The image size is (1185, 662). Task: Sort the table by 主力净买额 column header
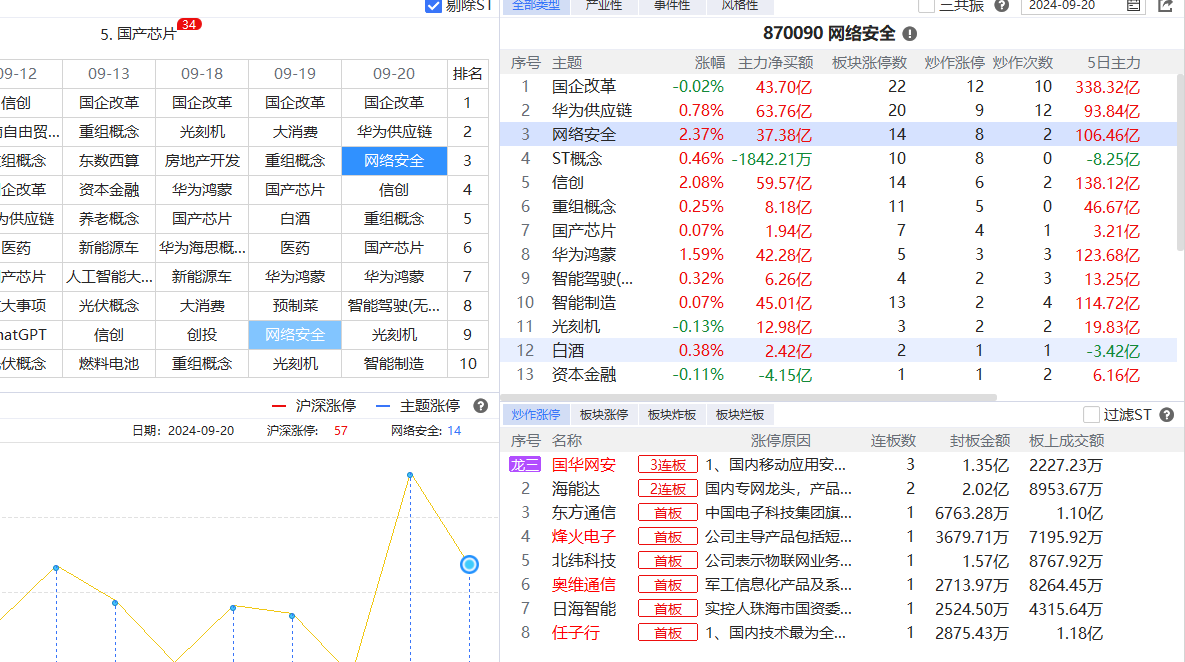tap(775, 62)
